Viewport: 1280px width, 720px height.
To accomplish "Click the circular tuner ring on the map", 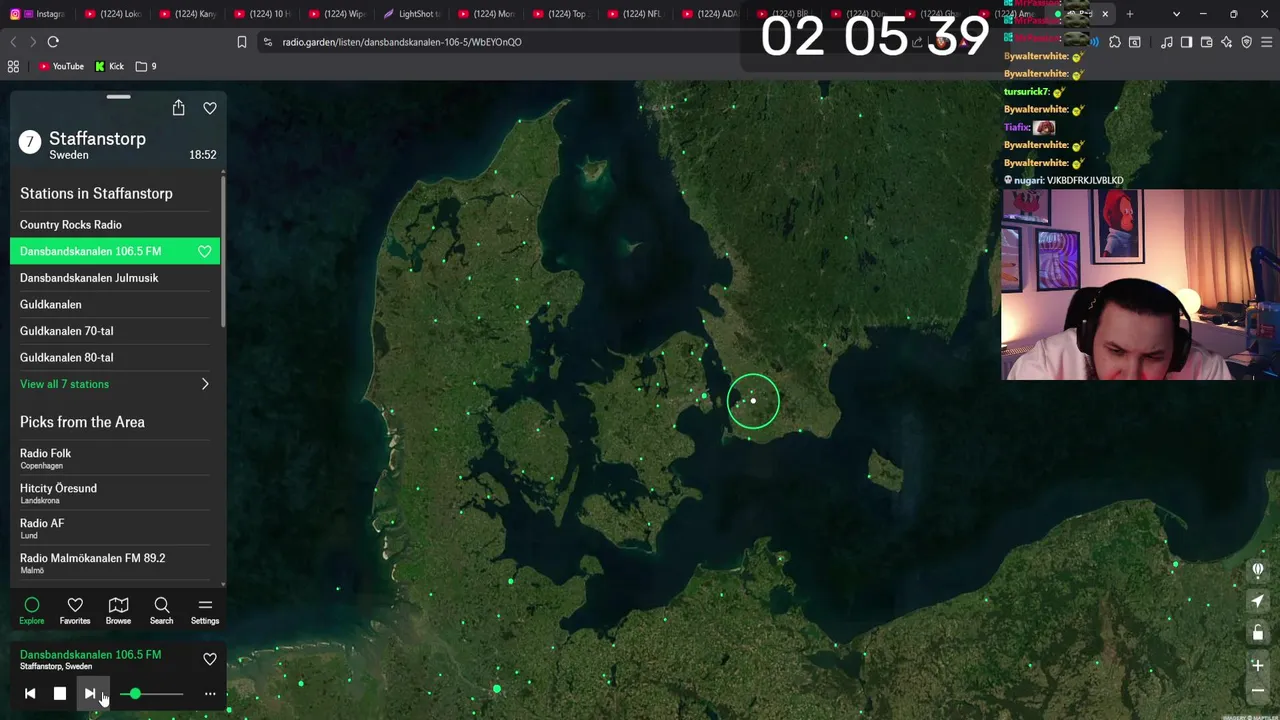I will click(753, 401).
